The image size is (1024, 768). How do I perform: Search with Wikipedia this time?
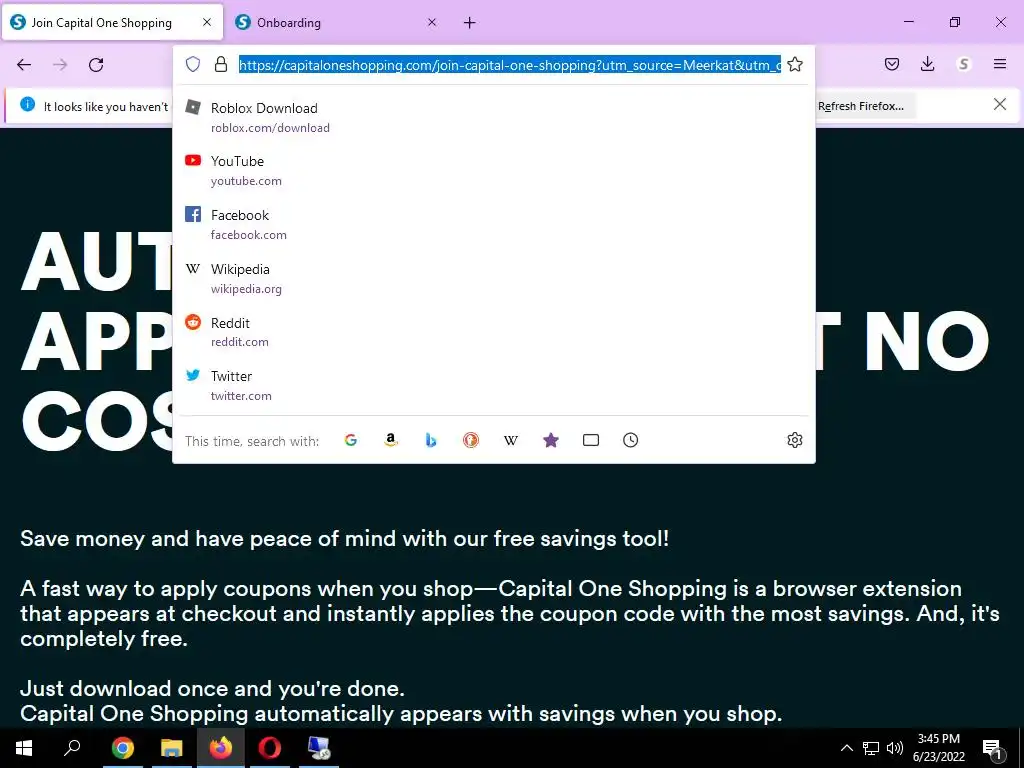(511, 440)
